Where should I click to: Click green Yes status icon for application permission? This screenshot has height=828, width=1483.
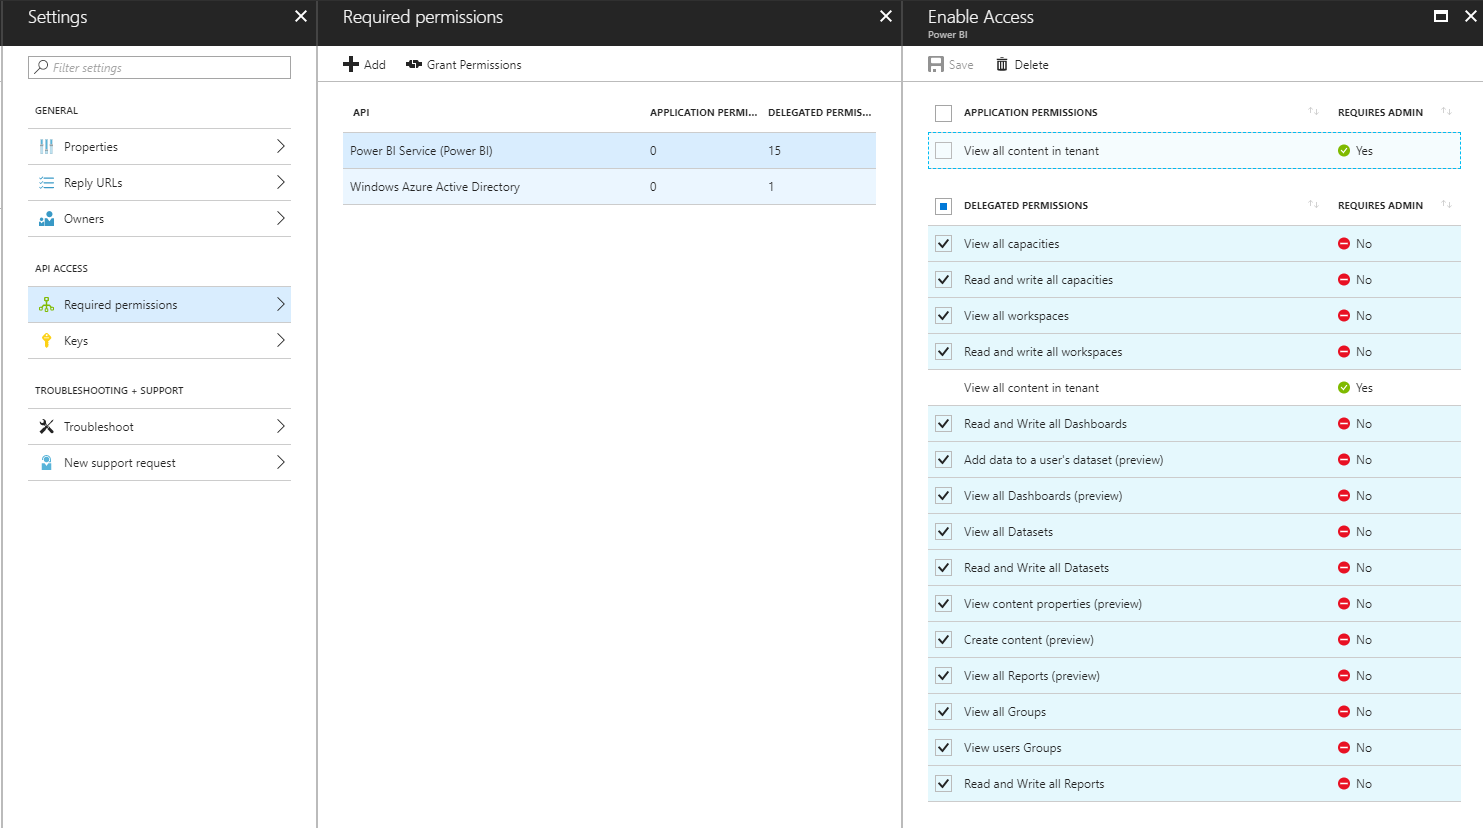click(x=1344, y=151)
